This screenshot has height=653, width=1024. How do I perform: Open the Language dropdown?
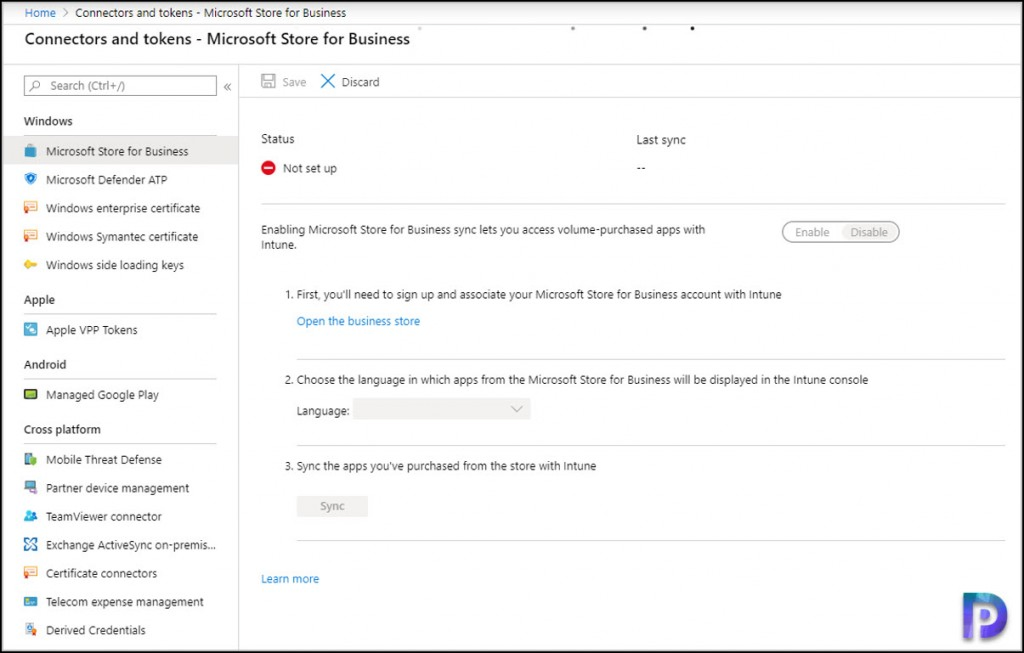pos(441,409)
